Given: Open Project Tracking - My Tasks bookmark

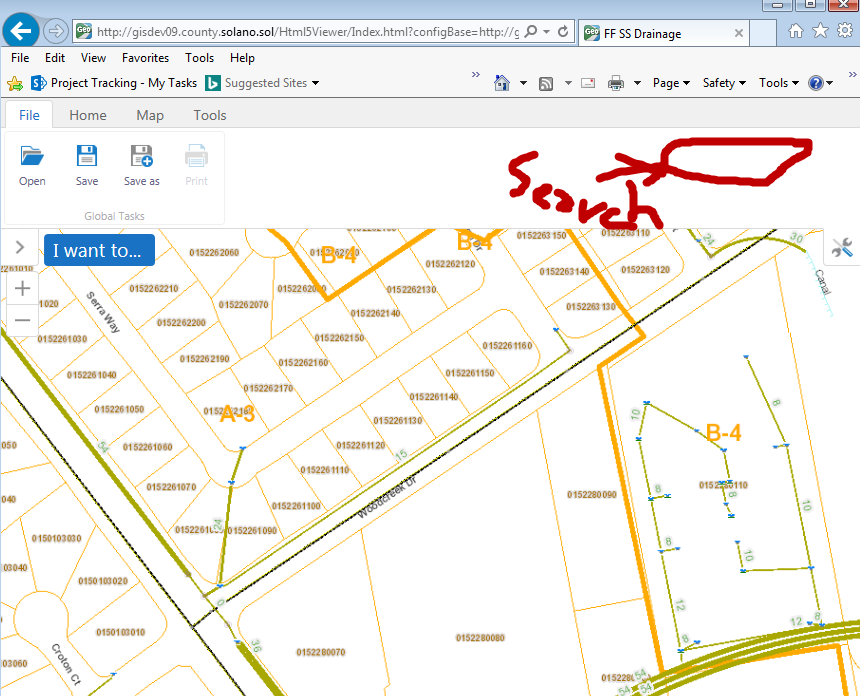Looking at the screenshot, I should point(114,83).
